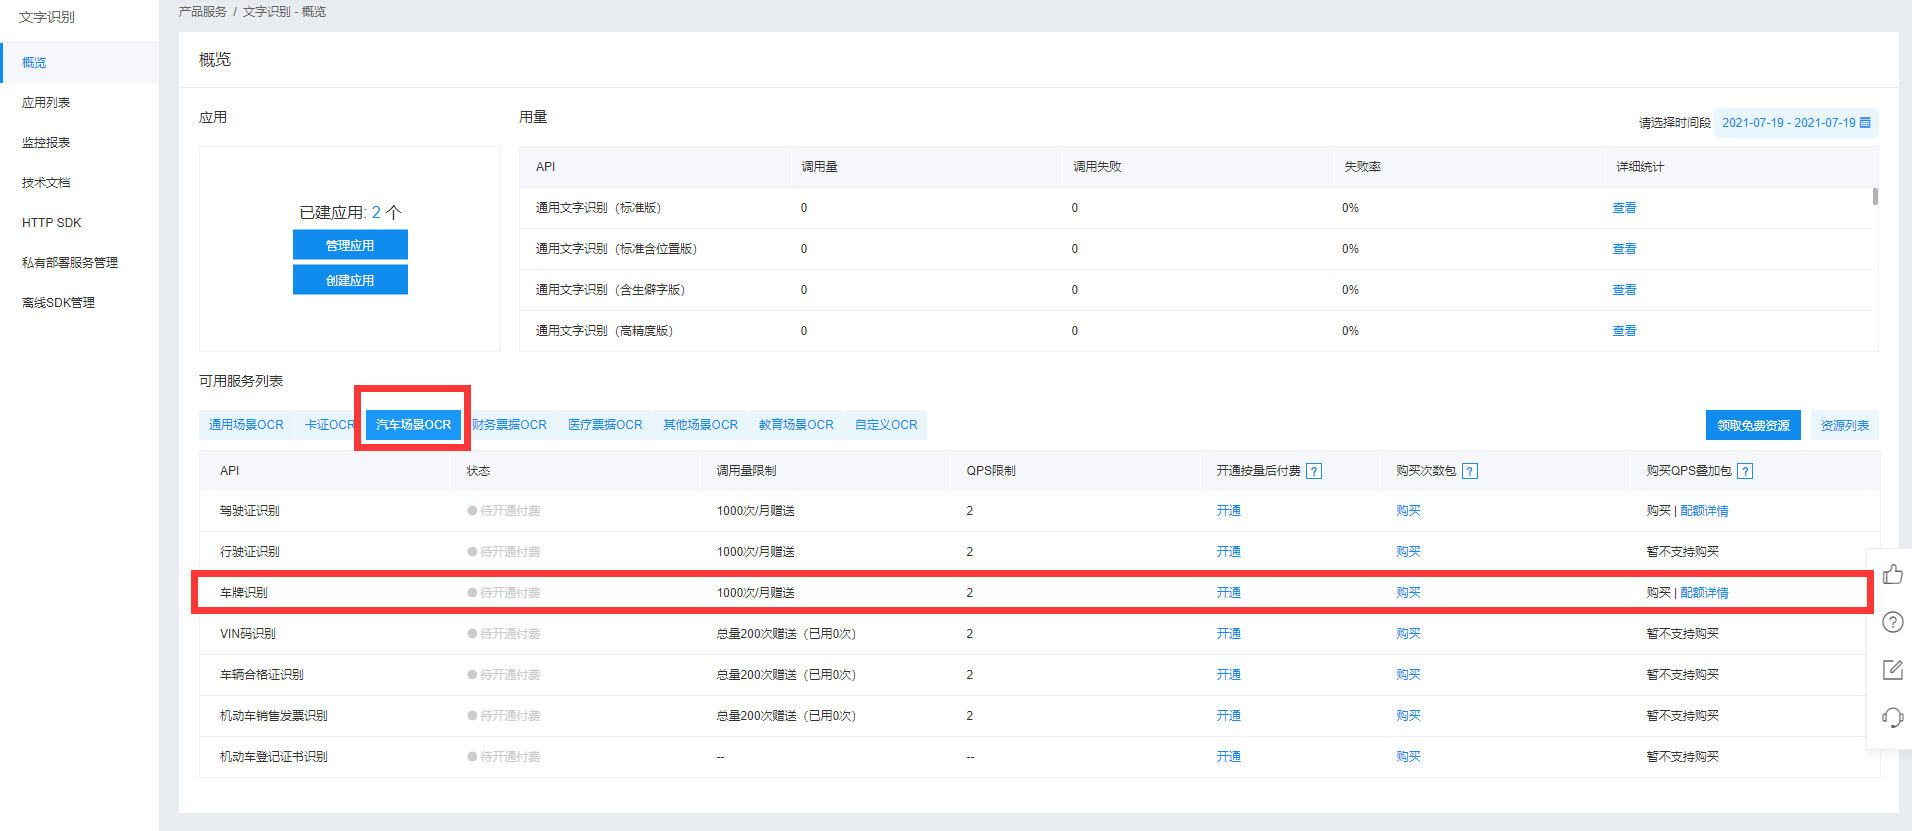This screenshot has height=831, width=1912.
Task: Open 应用列表 in the sidebar
Action: click(x=46, y=102)
